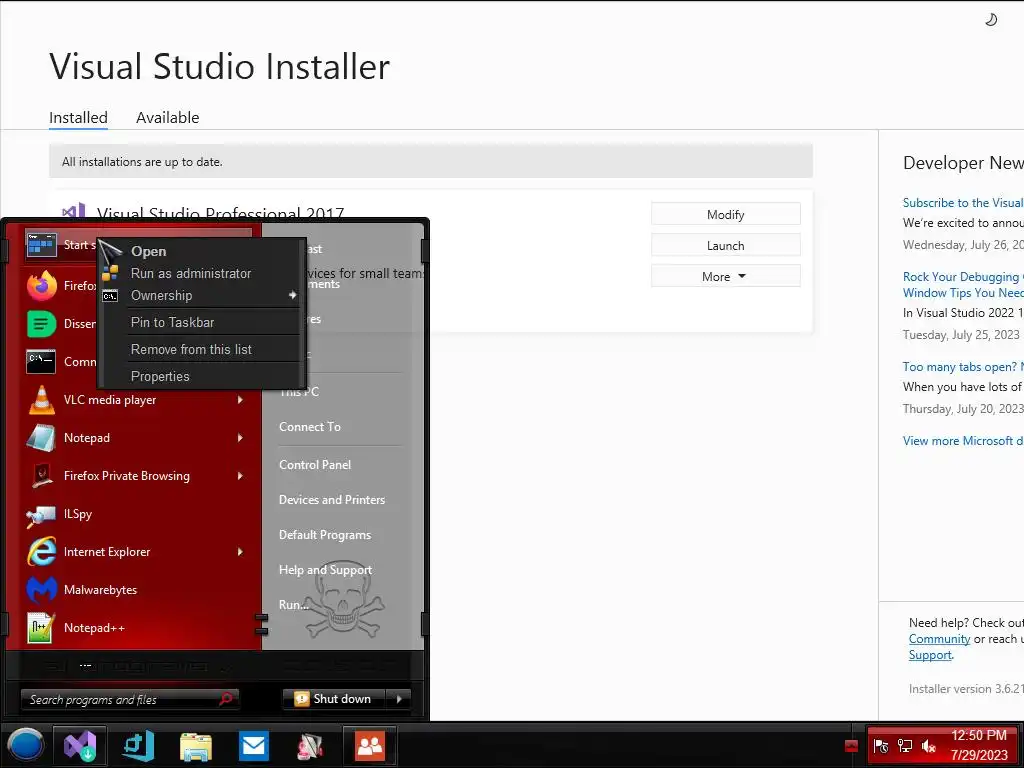1024x768 pixels.
Task: Open Properties from the context menu
Action: pos(160,376)
